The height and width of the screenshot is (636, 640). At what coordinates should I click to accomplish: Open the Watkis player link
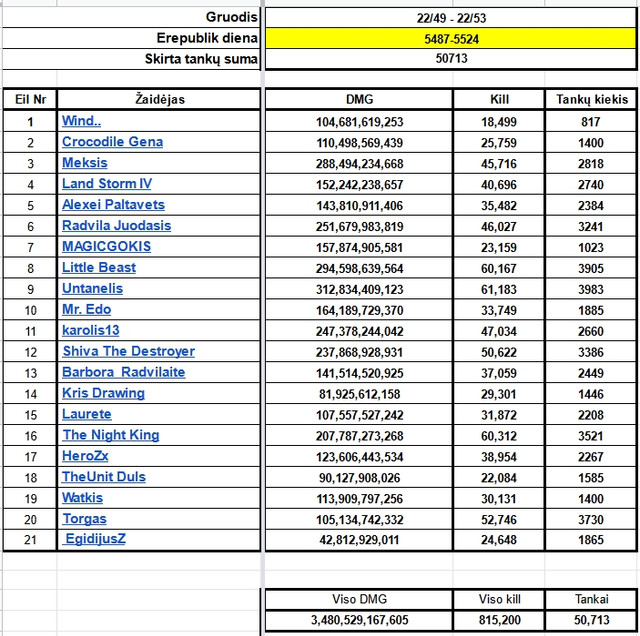(82, 498)
